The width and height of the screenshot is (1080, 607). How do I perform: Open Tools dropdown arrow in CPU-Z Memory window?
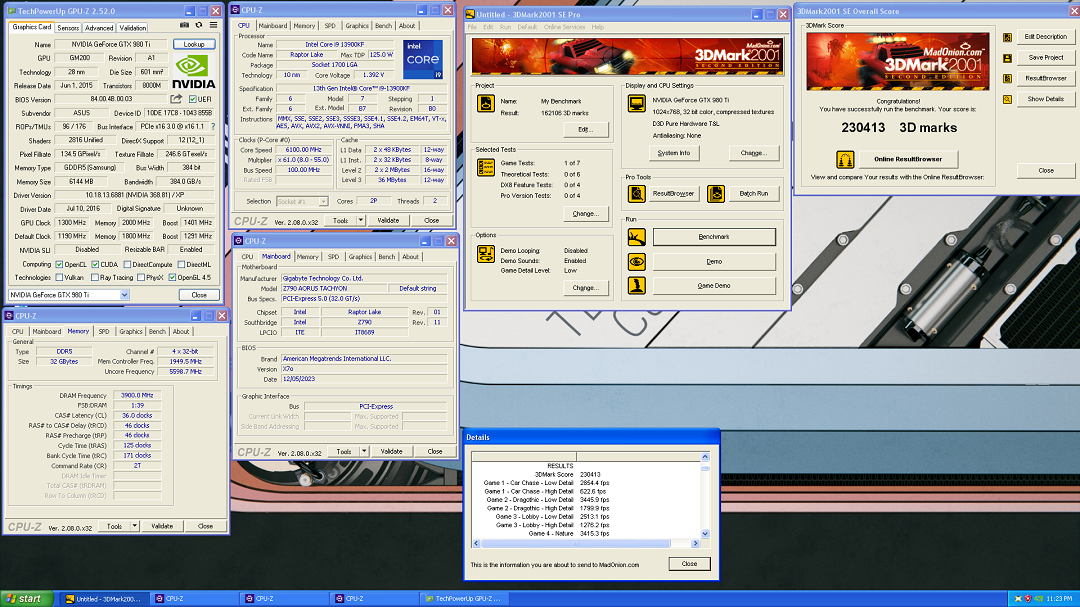click(x=134, y=526)
